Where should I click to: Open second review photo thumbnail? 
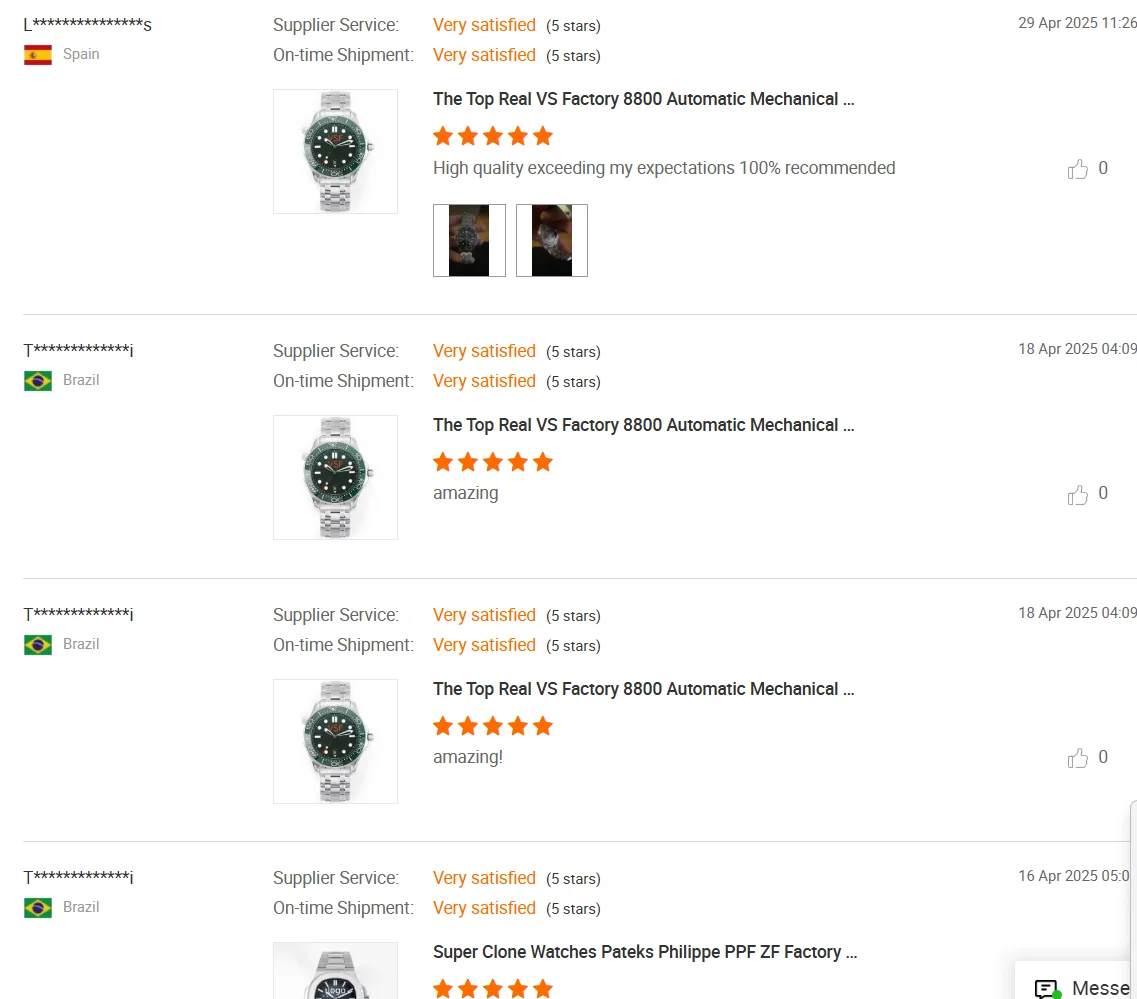[x=552, y=240]
